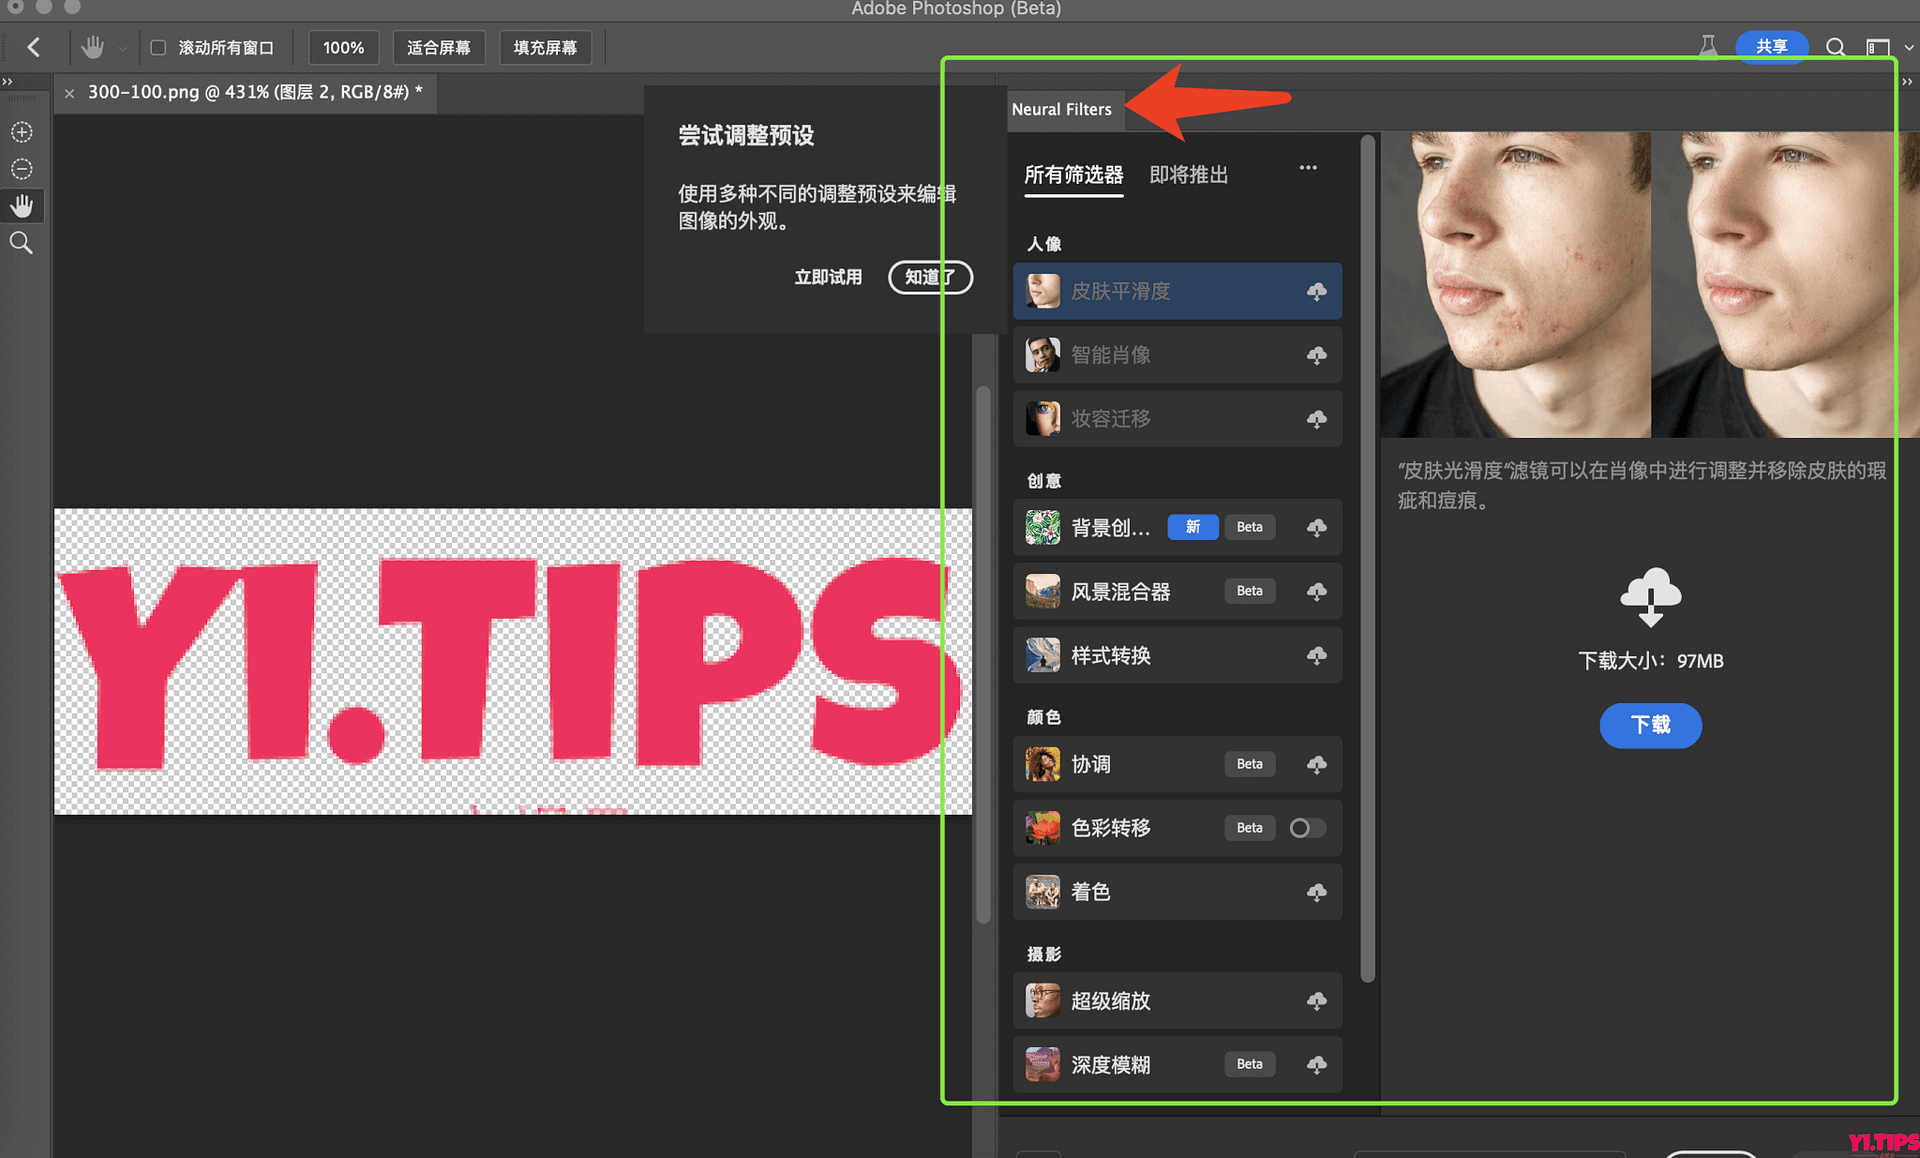Click the dashed zoom-in plus icon
Image resolution: width=1920 pixels, height=1158 pixels.
coord(22,131)
